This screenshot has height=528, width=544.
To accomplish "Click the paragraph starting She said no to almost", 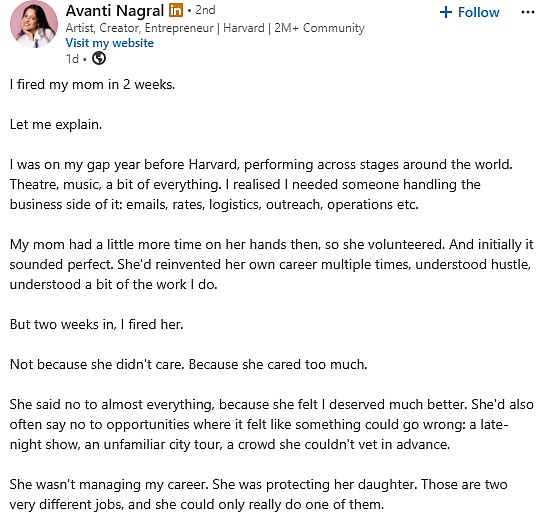I will pyautogui.click(x=271, y=424).
